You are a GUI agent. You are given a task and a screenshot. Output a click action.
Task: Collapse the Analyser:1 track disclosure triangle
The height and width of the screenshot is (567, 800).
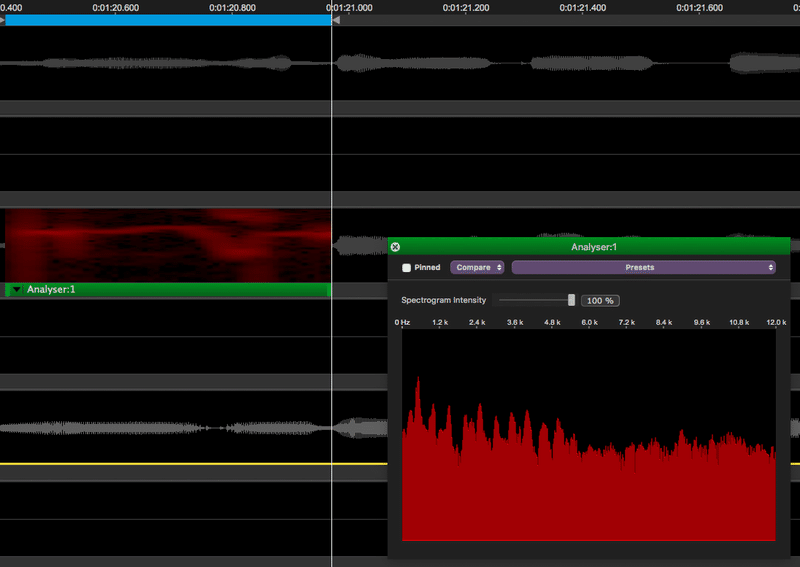tap(16, 289)
